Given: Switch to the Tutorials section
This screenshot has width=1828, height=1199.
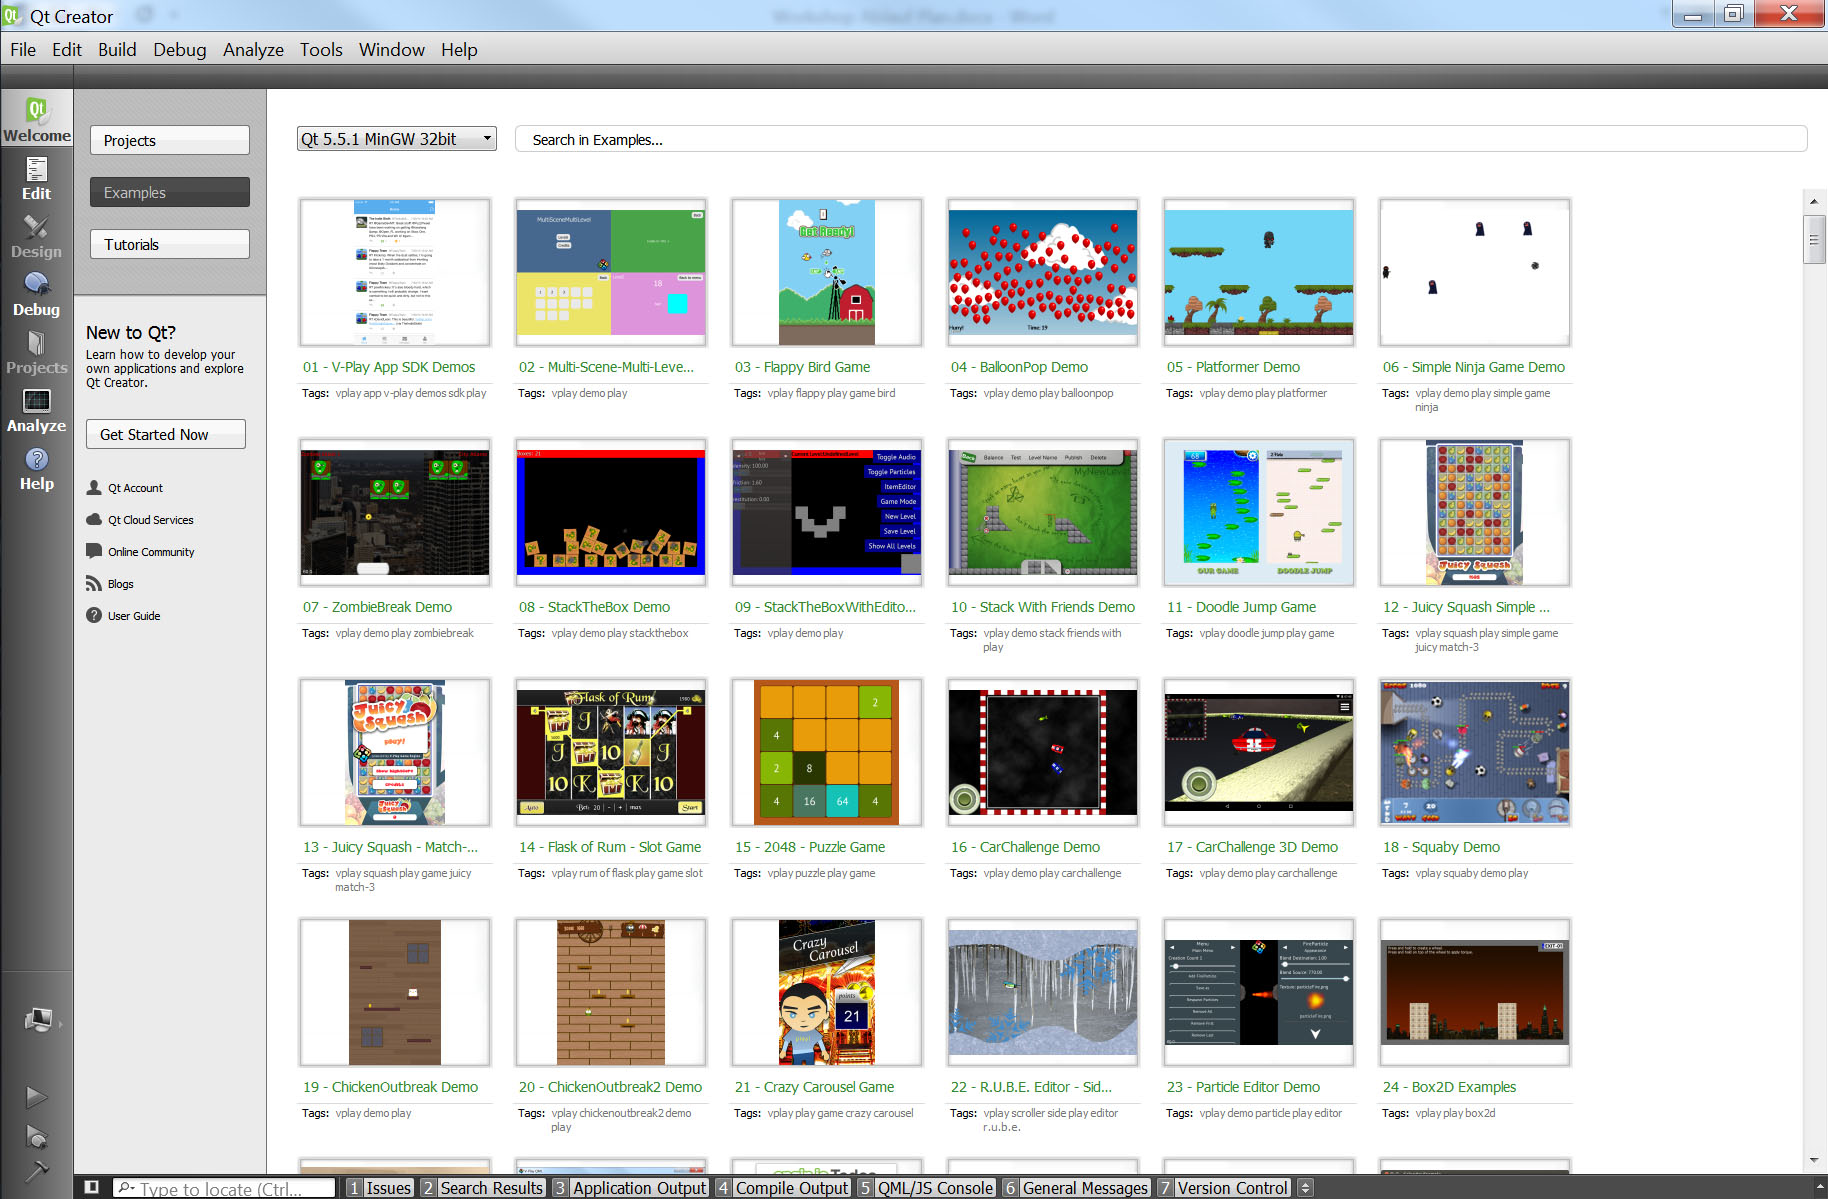Looking at the screenshot, I should pos(169,243).
